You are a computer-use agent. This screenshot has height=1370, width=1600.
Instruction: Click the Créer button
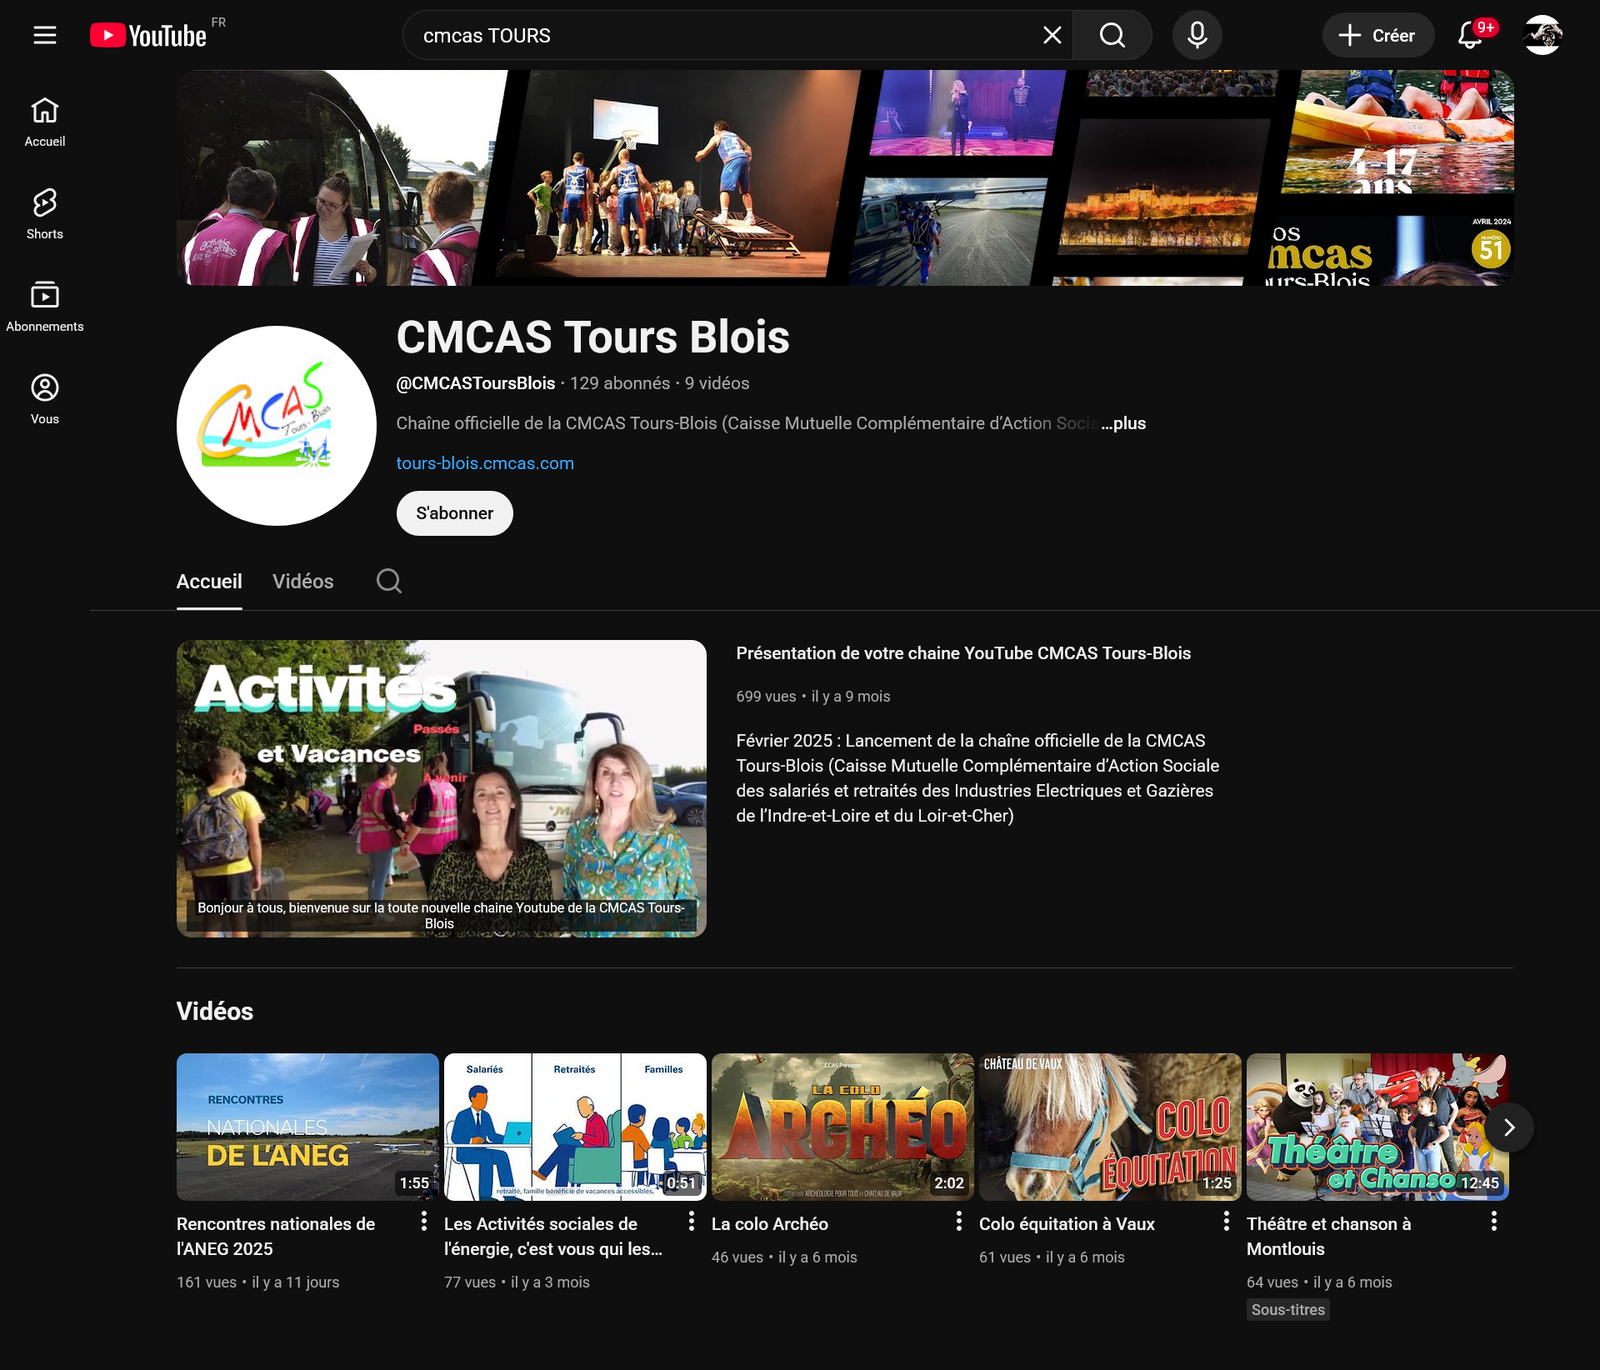click(1378, 35)
